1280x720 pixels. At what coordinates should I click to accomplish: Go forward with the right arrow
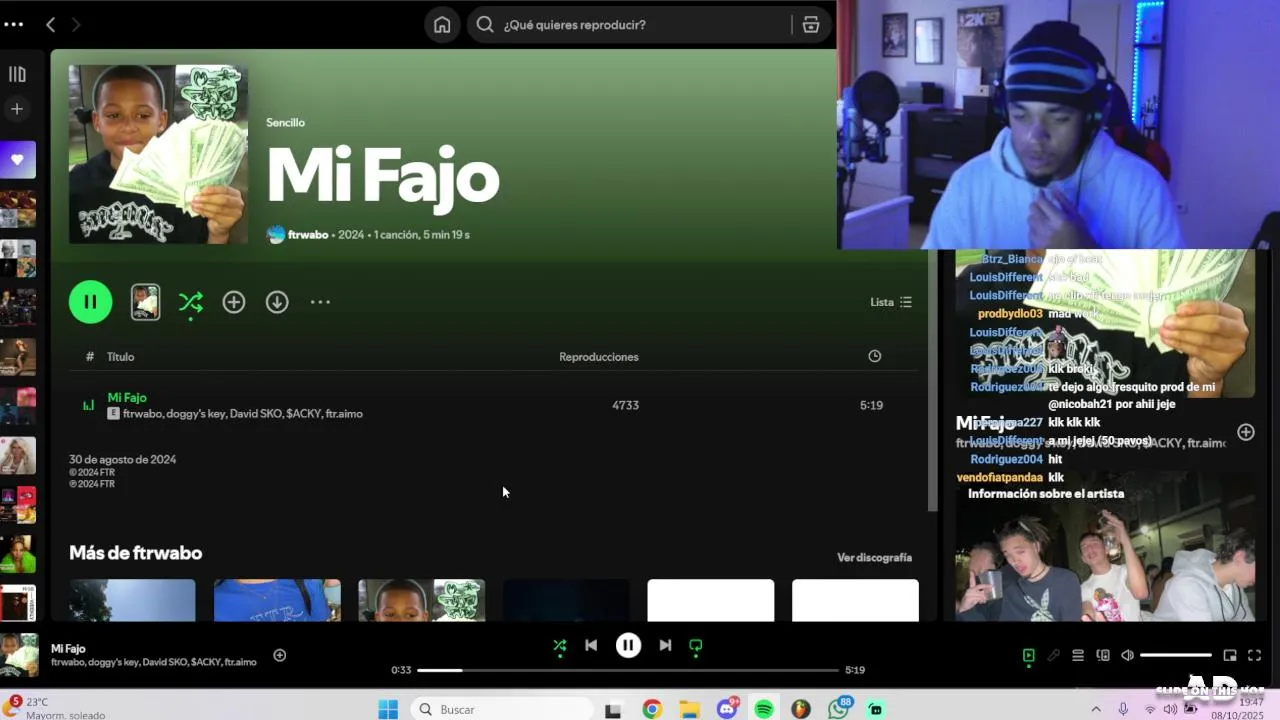[x=76, y=24]
